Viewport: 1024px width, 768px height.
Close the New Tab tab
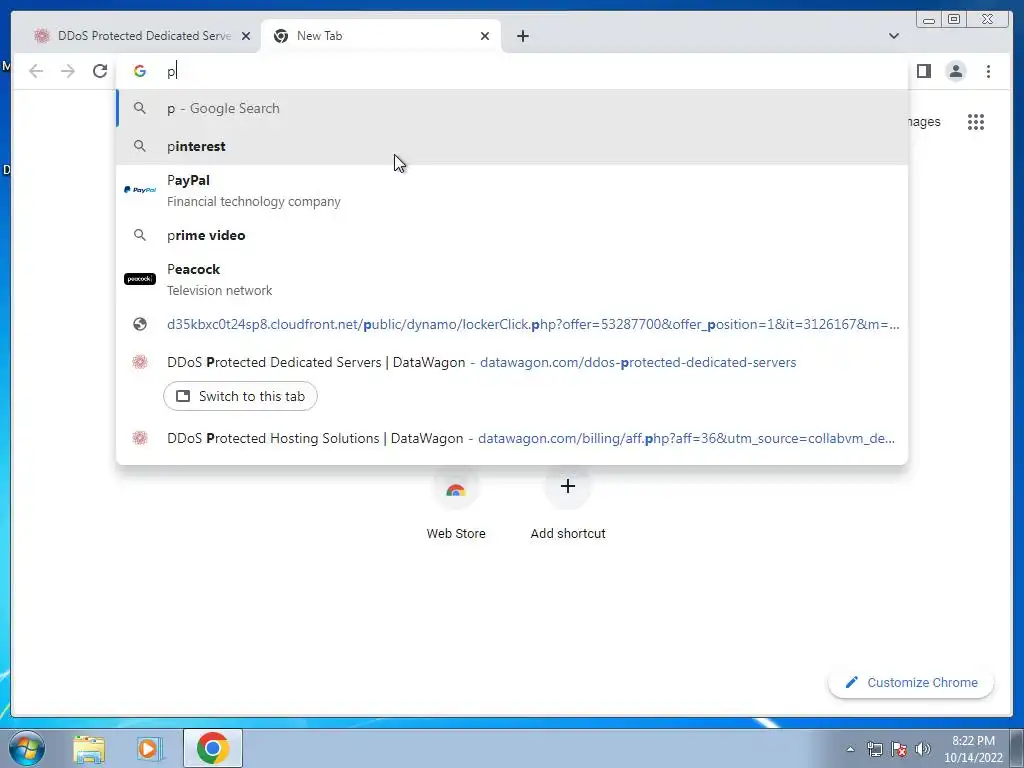pos(485,36)
